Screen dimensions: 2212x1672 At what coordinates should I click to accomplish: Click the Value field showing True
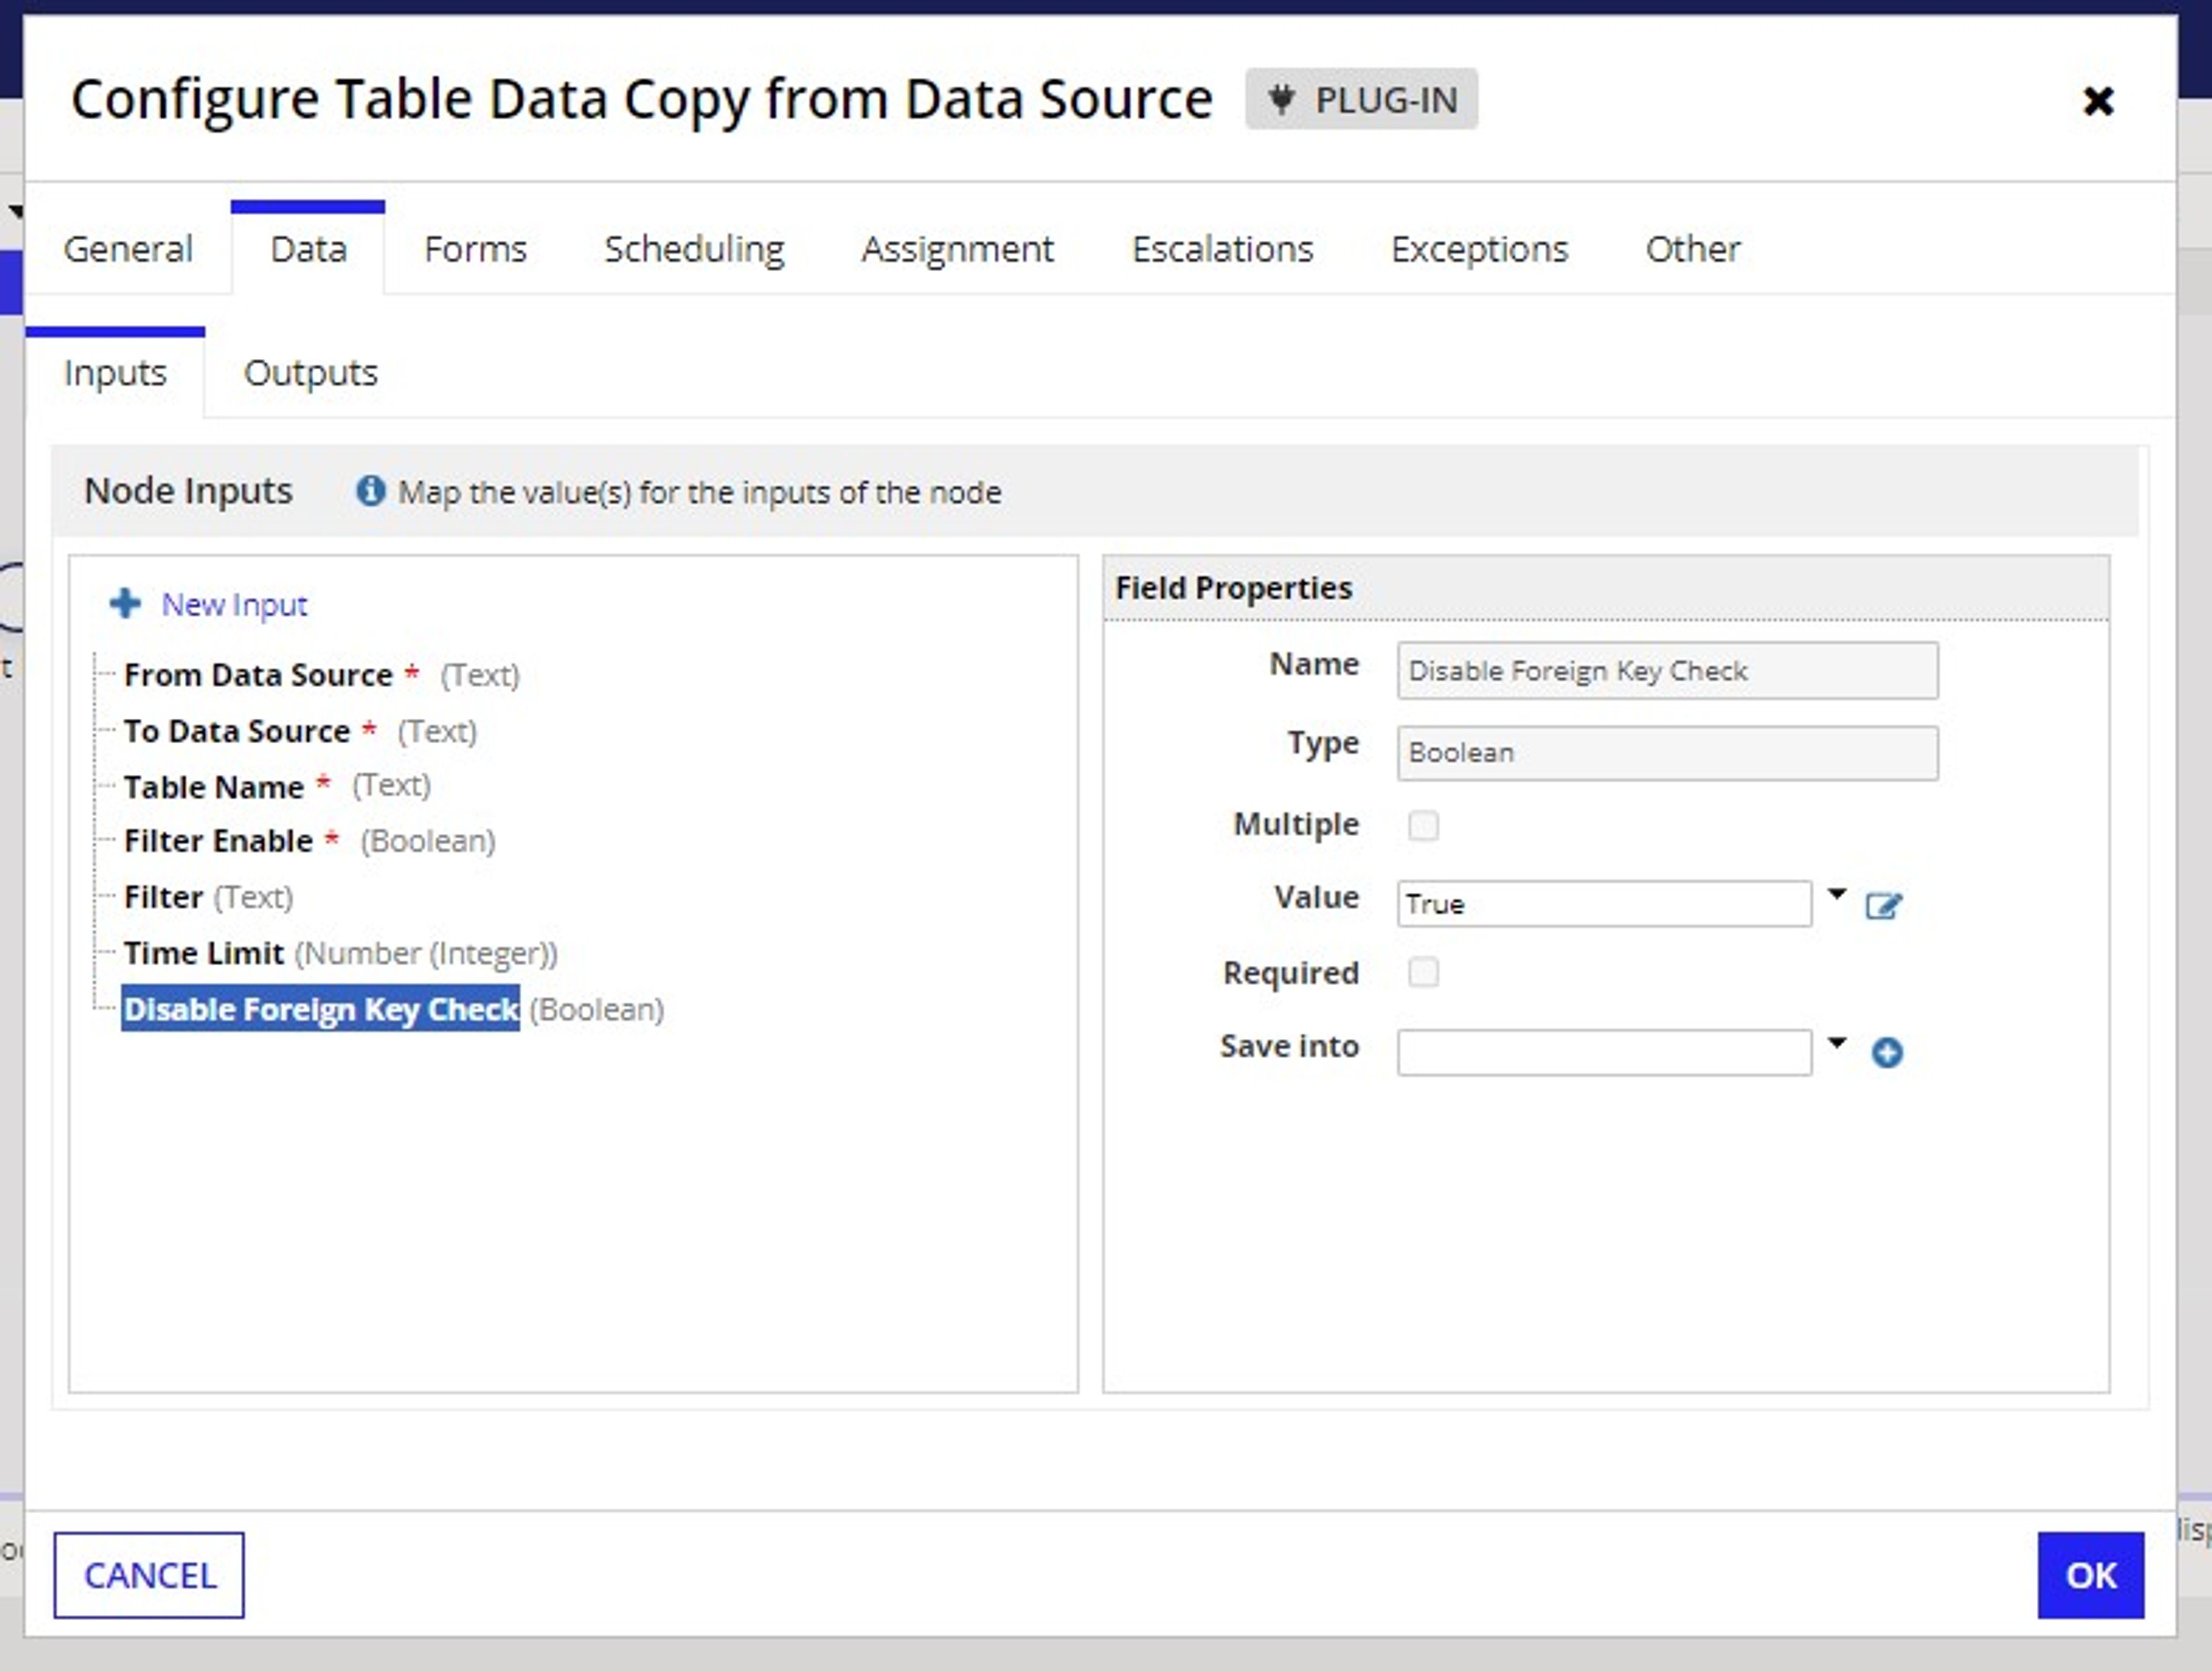tap(1604, 904)
